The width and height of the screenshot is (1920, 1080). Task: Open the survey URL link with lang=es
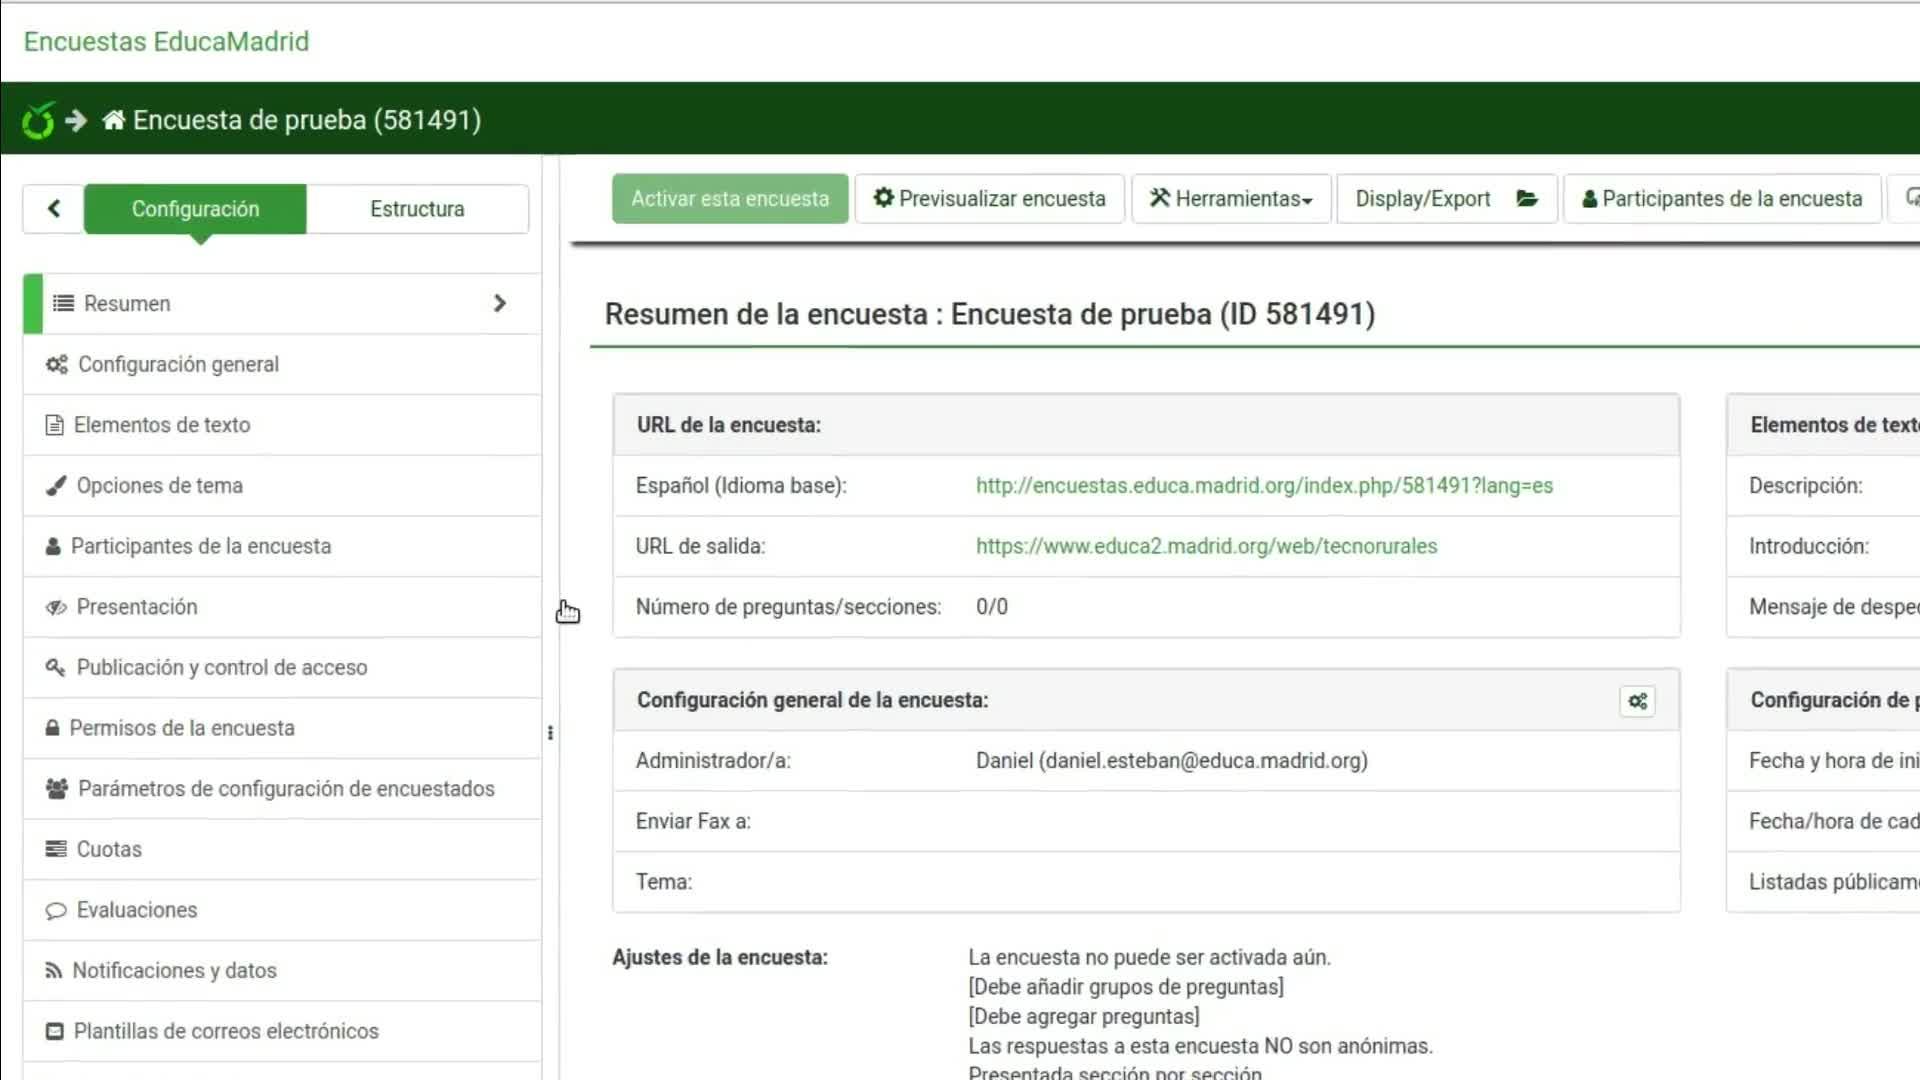point(1264,486)
